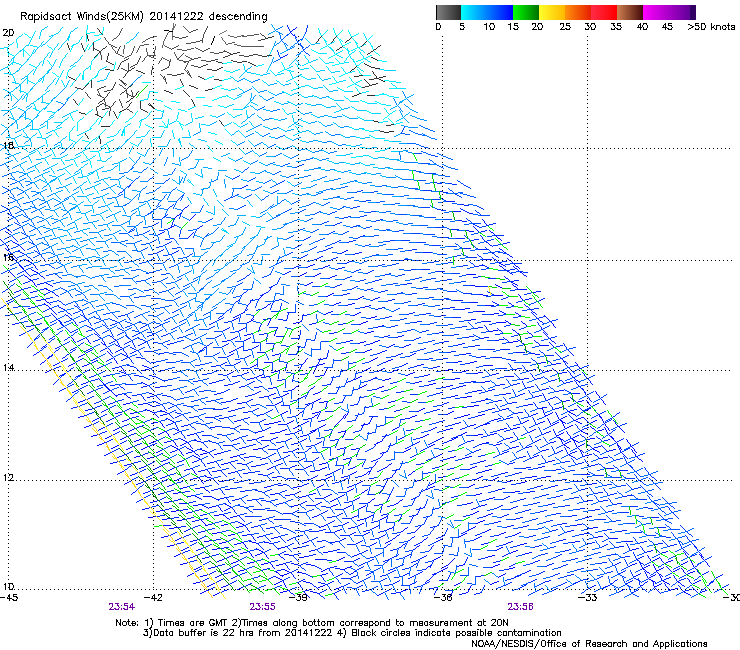Click the -45 longitude axis label
The image size is (740, 650).
coord(9,597)
